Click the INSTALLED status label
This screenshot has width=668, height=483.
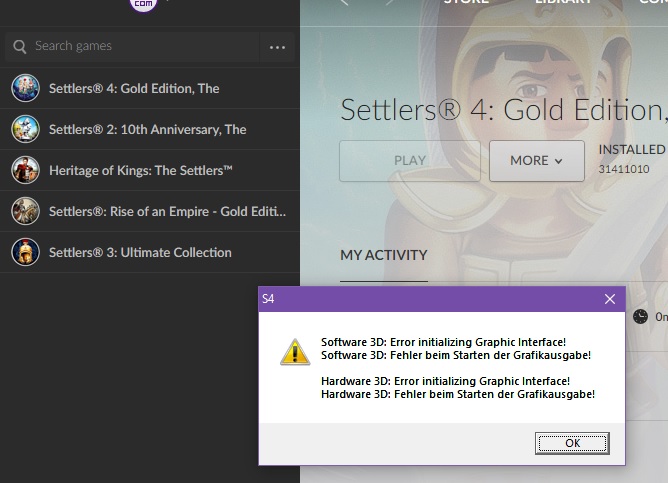(632, 150)
